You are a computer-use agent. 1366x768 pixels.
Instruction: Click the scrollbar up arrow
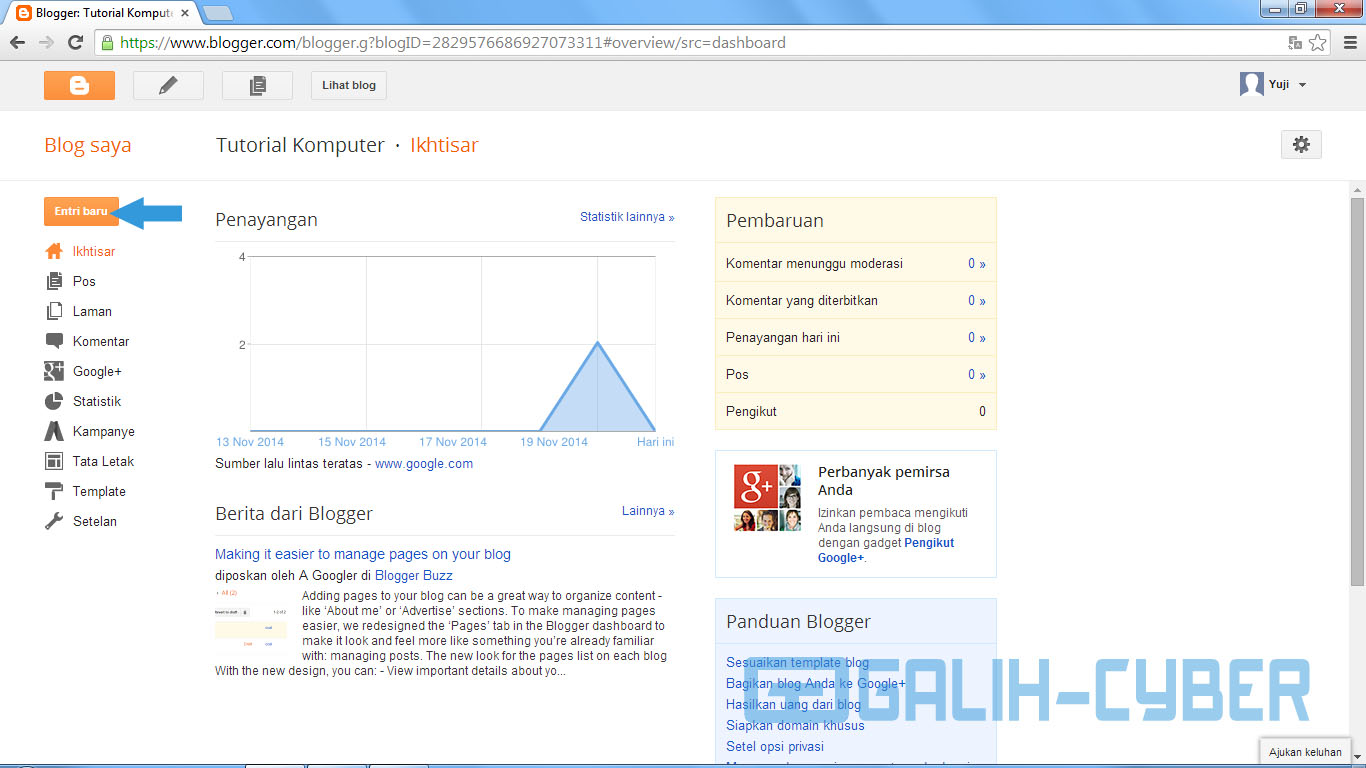point(1357,189)
